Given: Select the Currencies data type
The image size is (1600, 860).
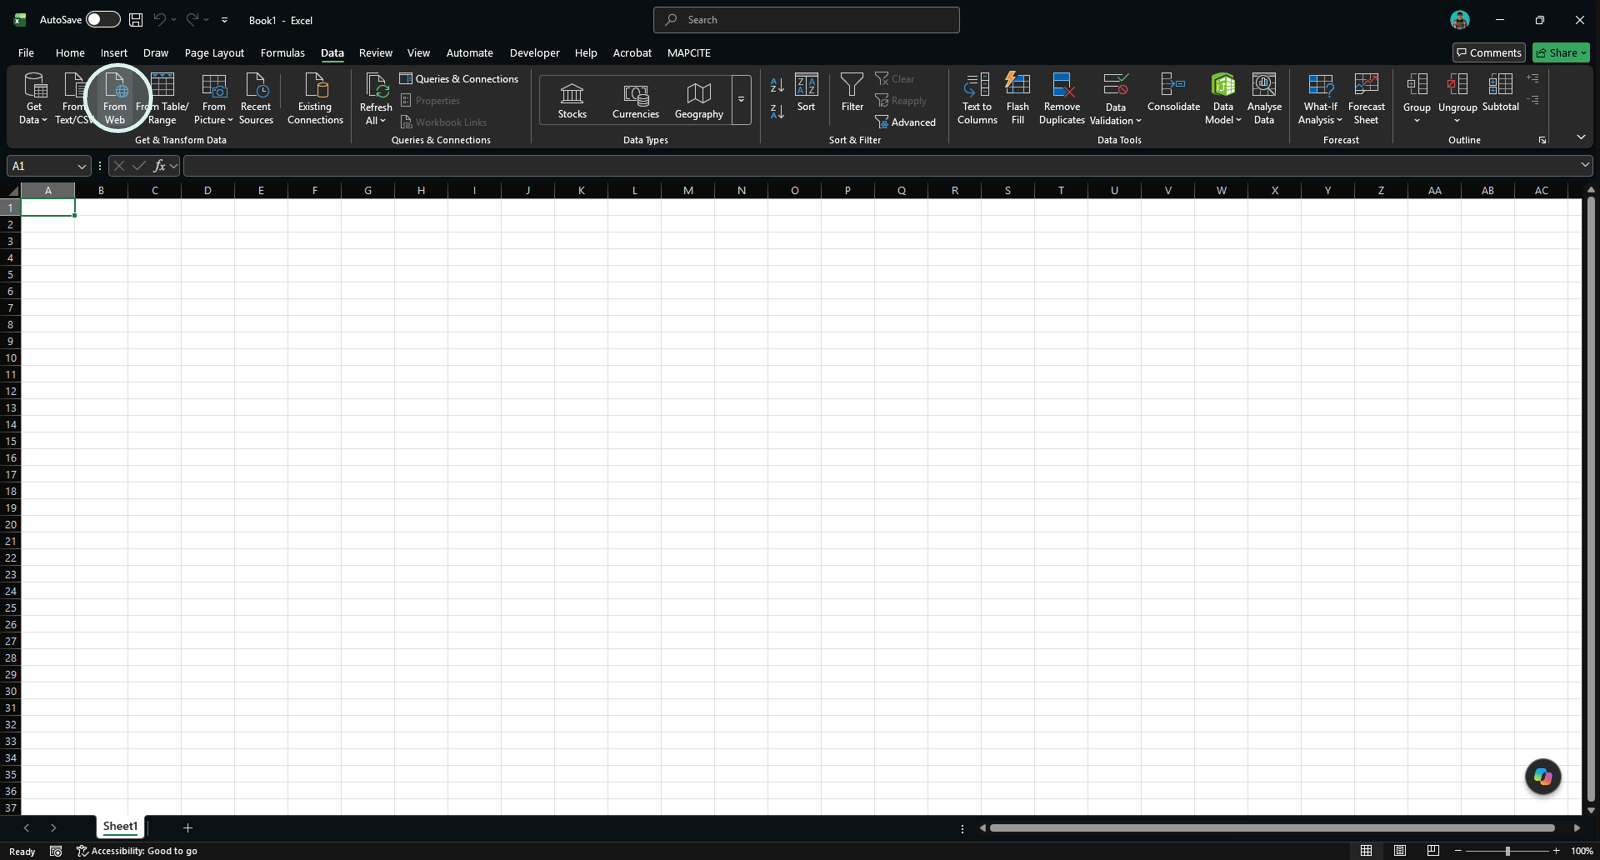Looking at the screenshot, I should pos(635,100).
